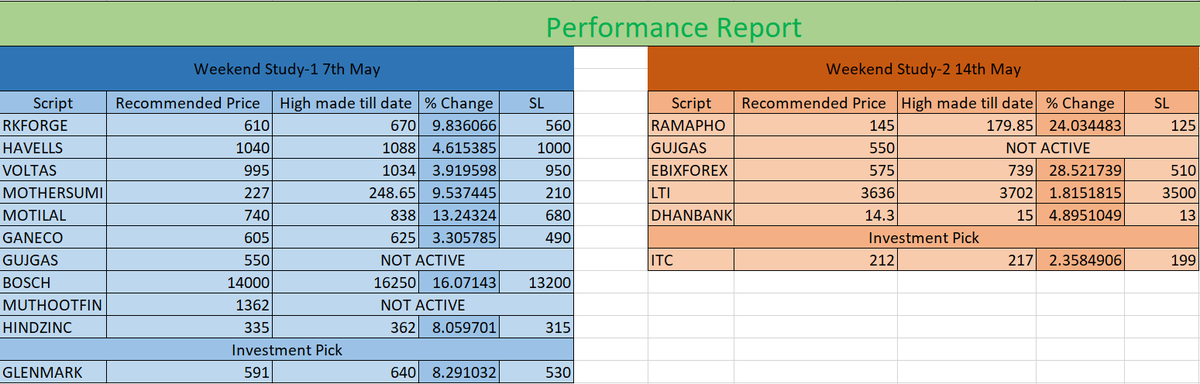This screenshot has height=384, width=1200.
Task: Select the Performance Report title cell
Action: click(600, 23)
